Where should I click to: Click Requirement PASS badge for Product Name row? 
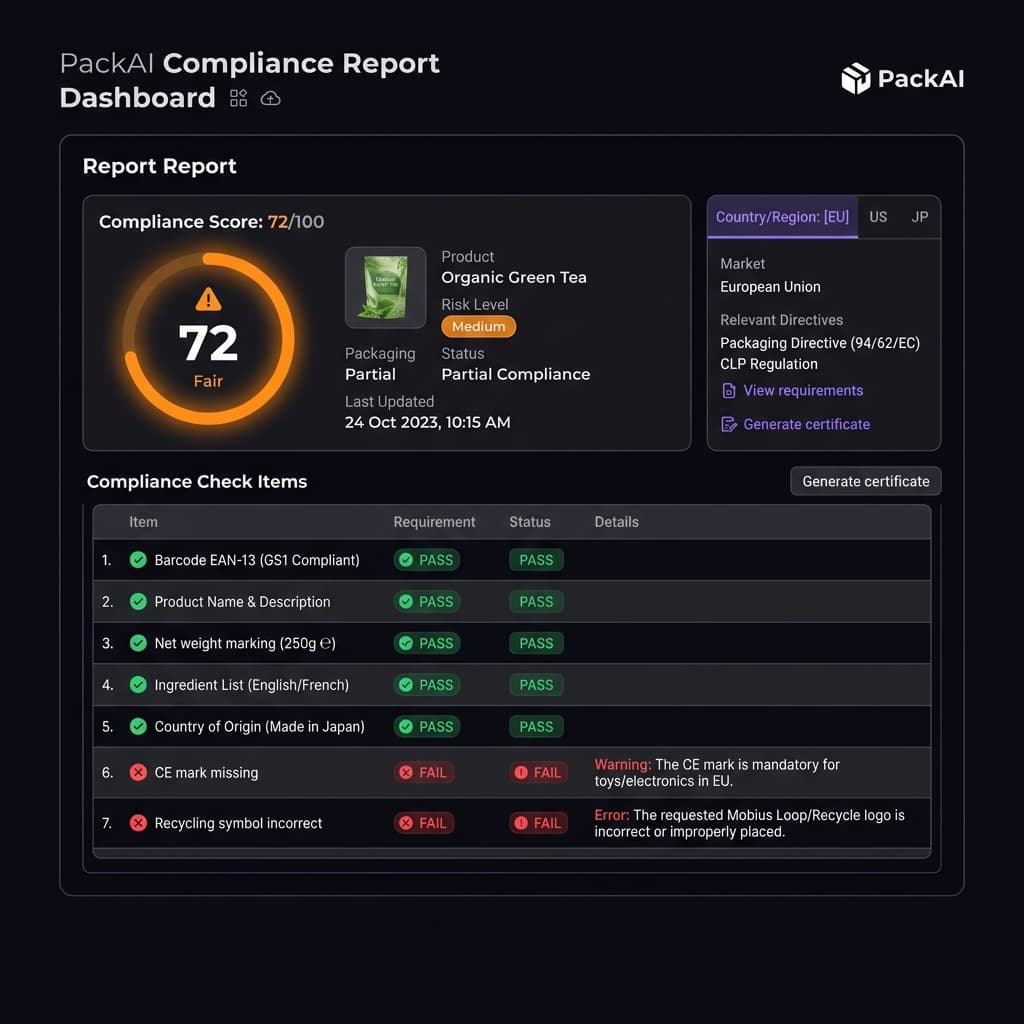click(x=426, y=601)
